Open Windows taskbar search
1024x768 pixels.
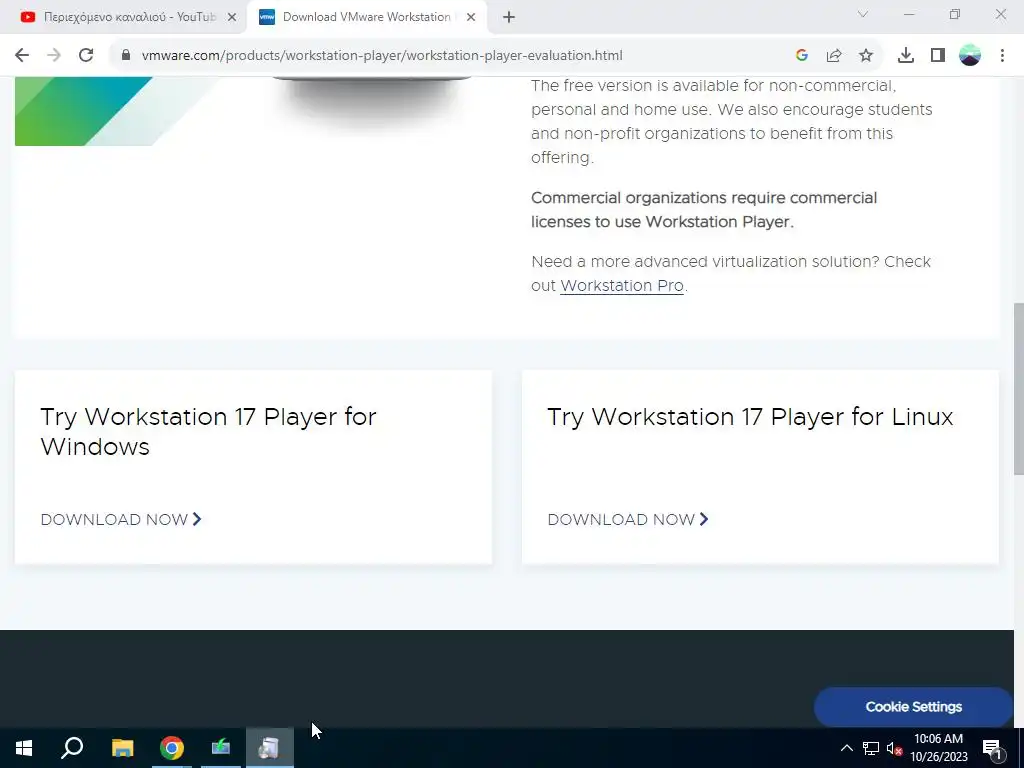(x=72, y=748)
